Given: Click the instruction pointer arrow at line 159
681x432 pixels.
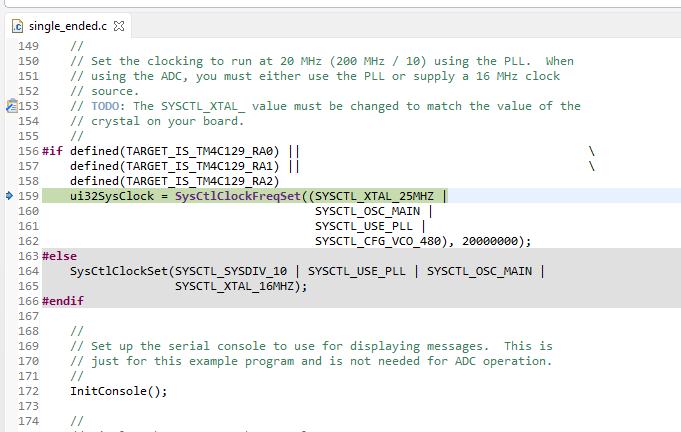Looking at the screenshot, I should (10, 196).
